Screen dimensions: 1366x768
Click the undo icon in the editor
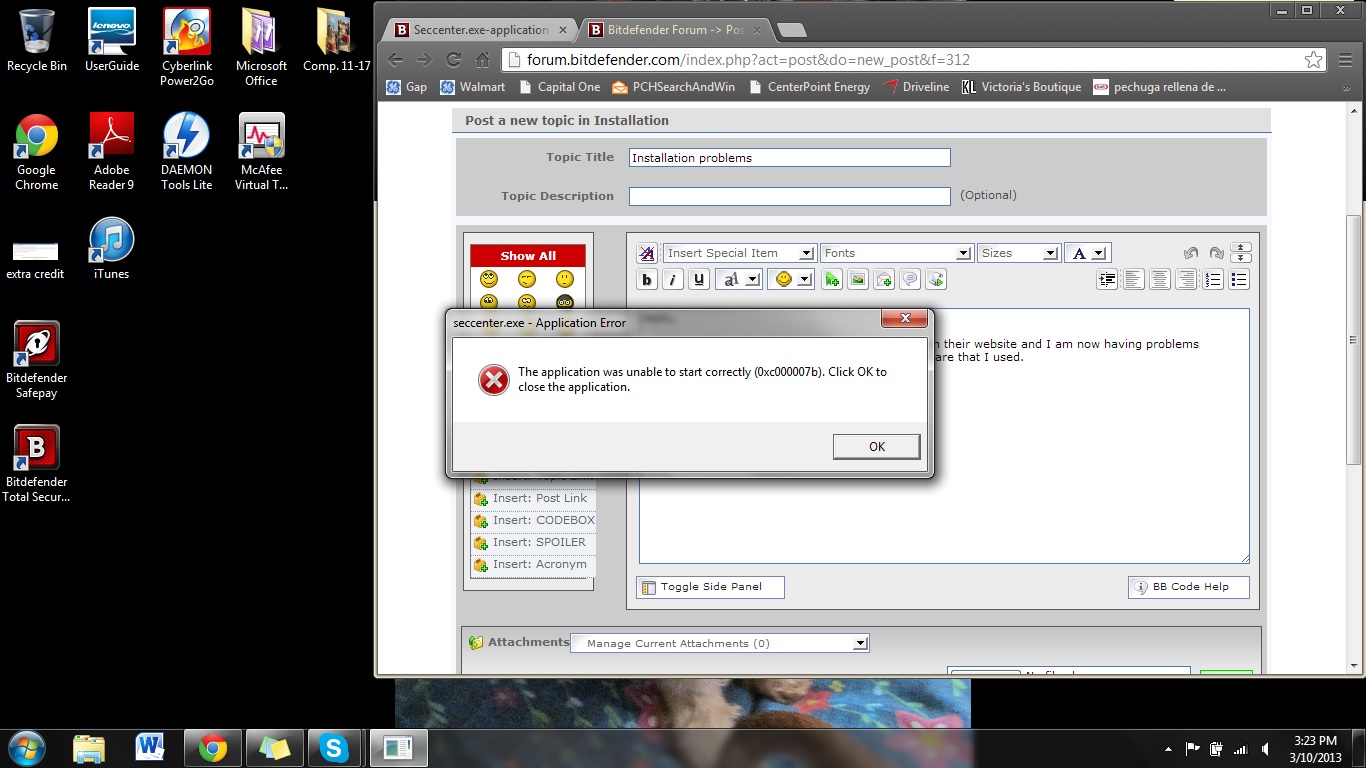point(1190,253)
